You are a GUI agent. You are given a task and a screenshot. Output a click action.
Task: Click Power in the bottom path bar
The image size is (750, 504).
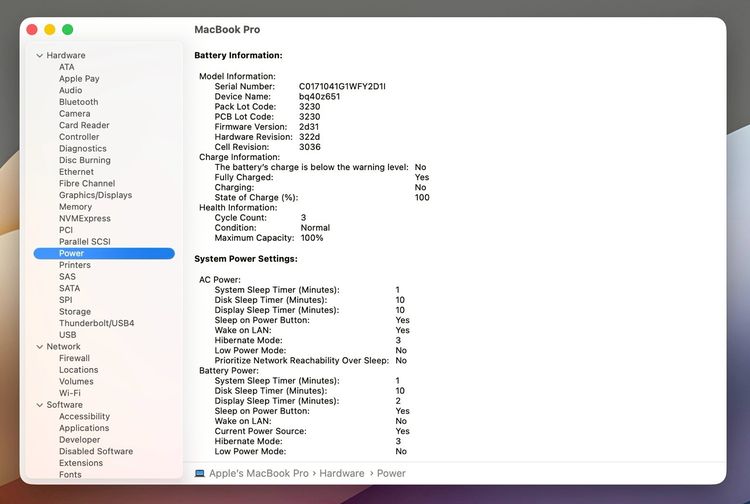tap(391, 473)
